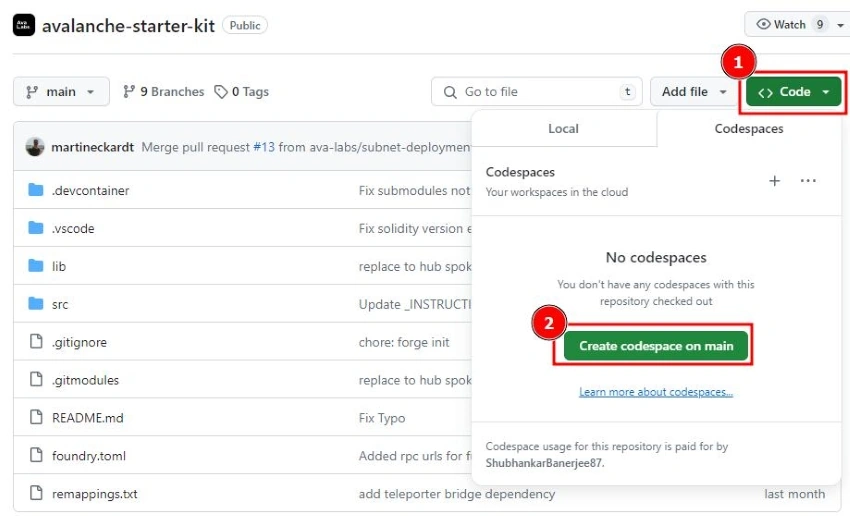This screenshot has height=516, width=850.
Task: Open 'add teleporter bridge dependency' commit message
Action: point(457,494)
